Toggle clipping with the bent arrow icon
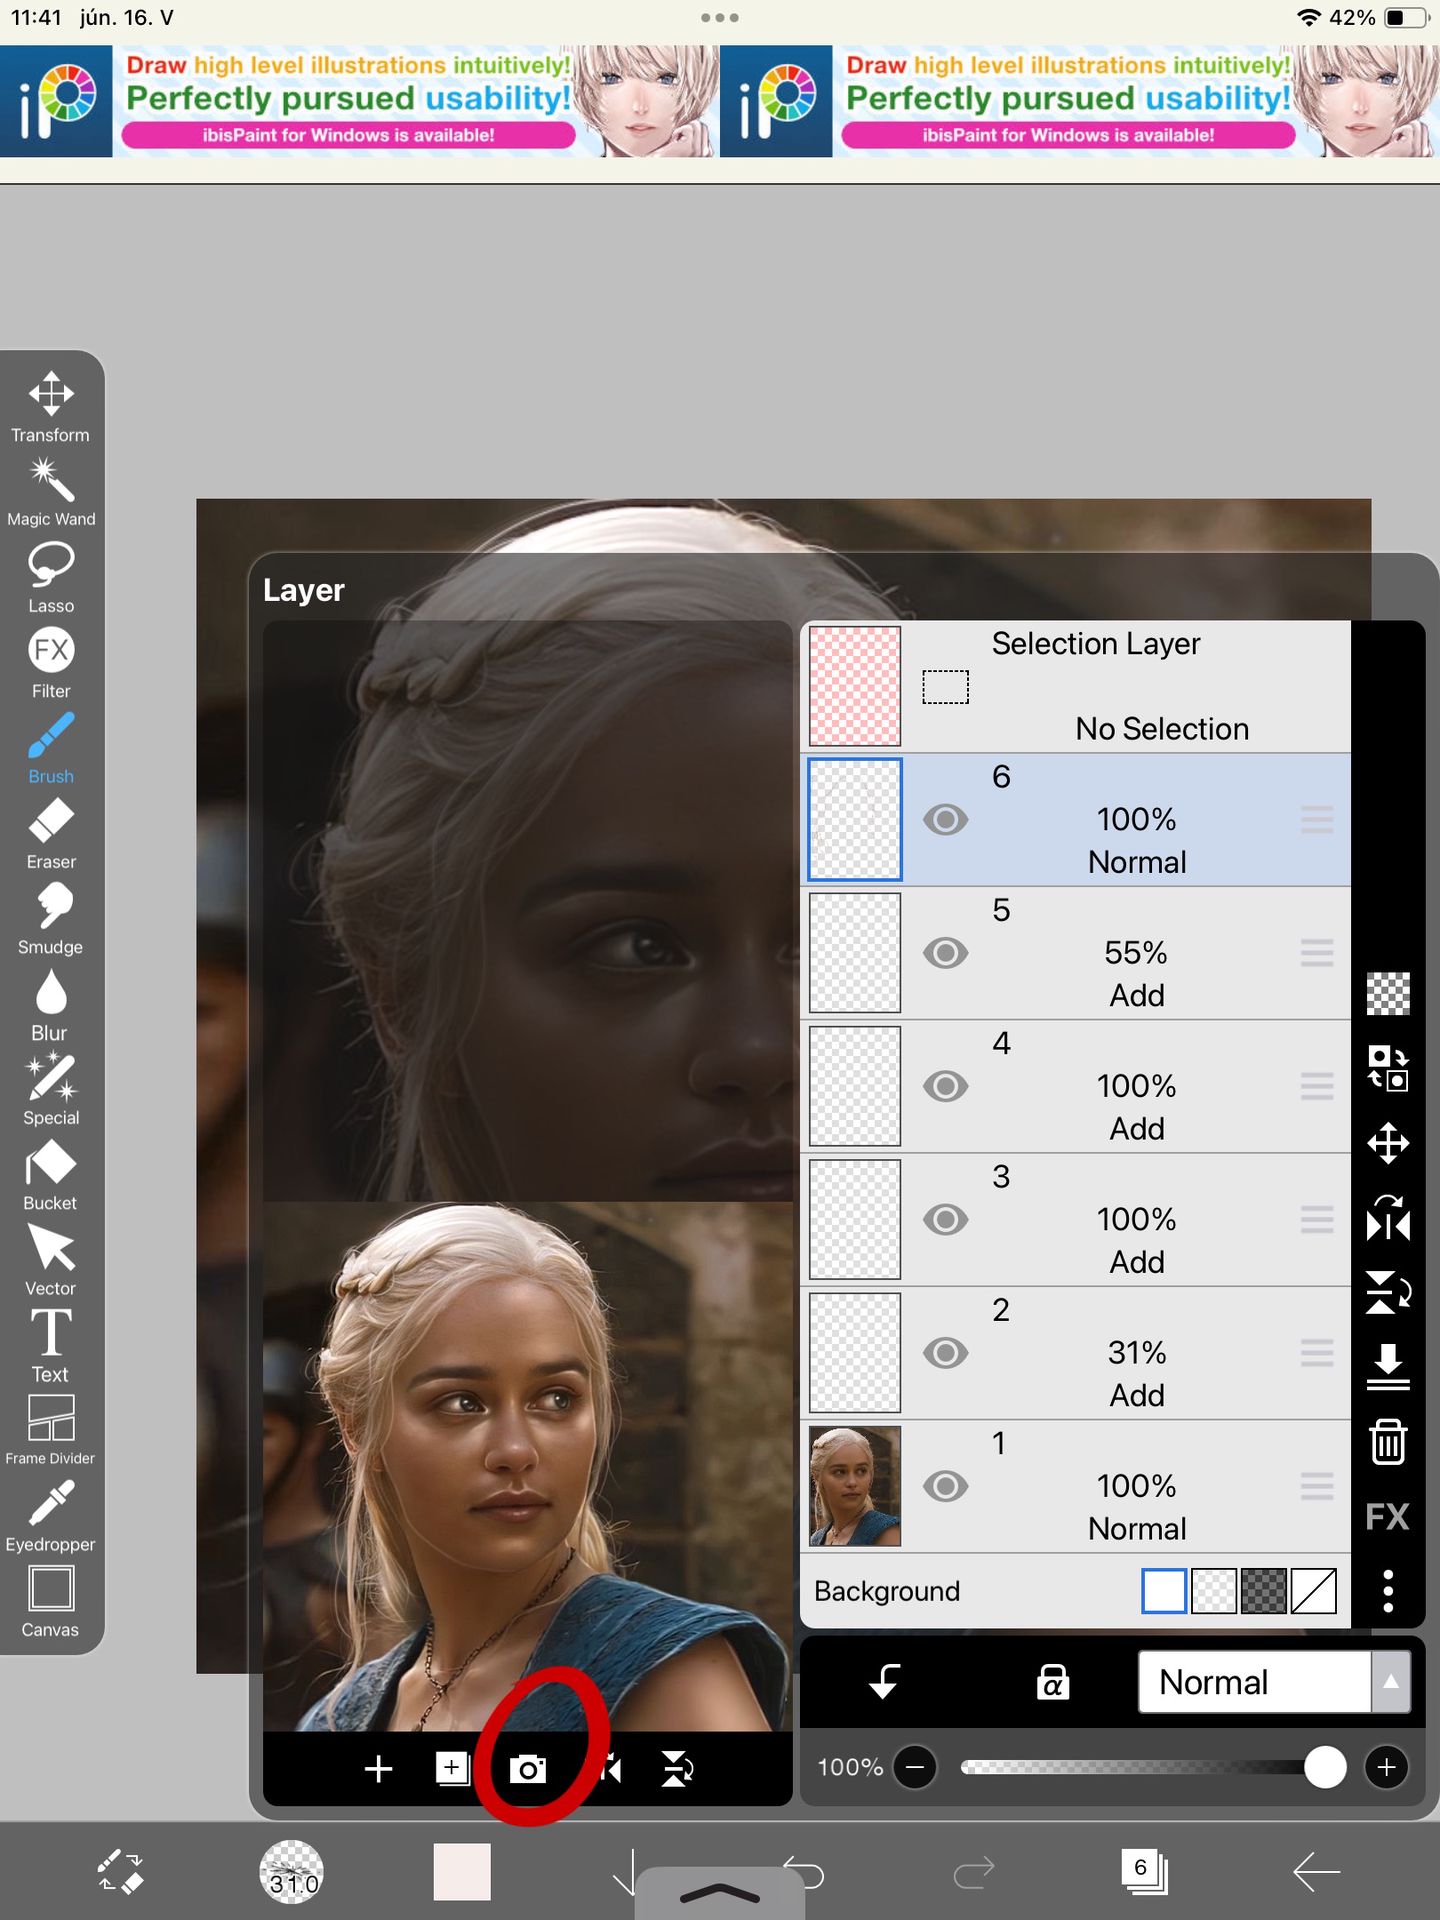Viewport: 1440px width, 1920px height. (884, 1682)
